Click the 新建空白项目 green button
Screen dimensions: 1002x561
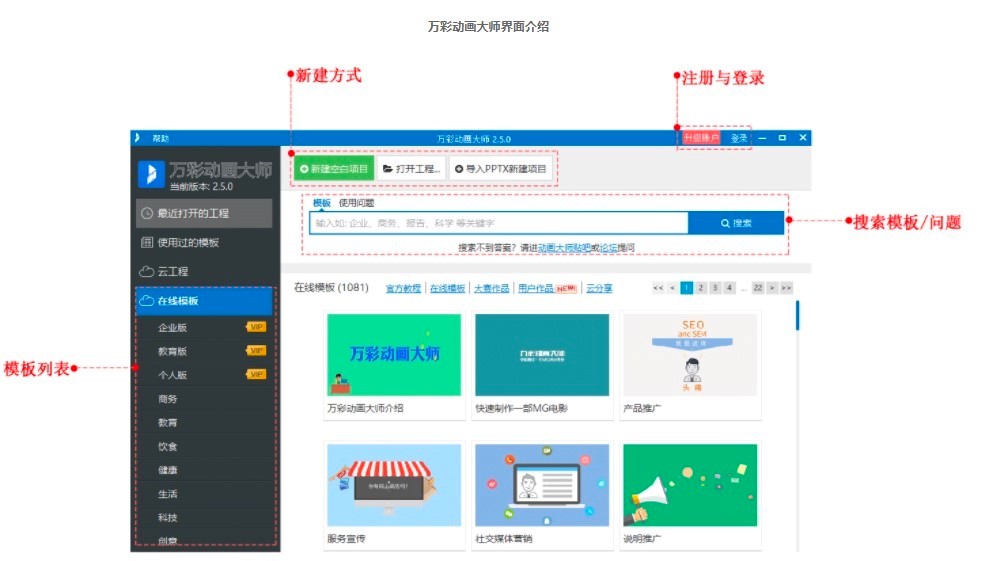(x=334, y=169)
